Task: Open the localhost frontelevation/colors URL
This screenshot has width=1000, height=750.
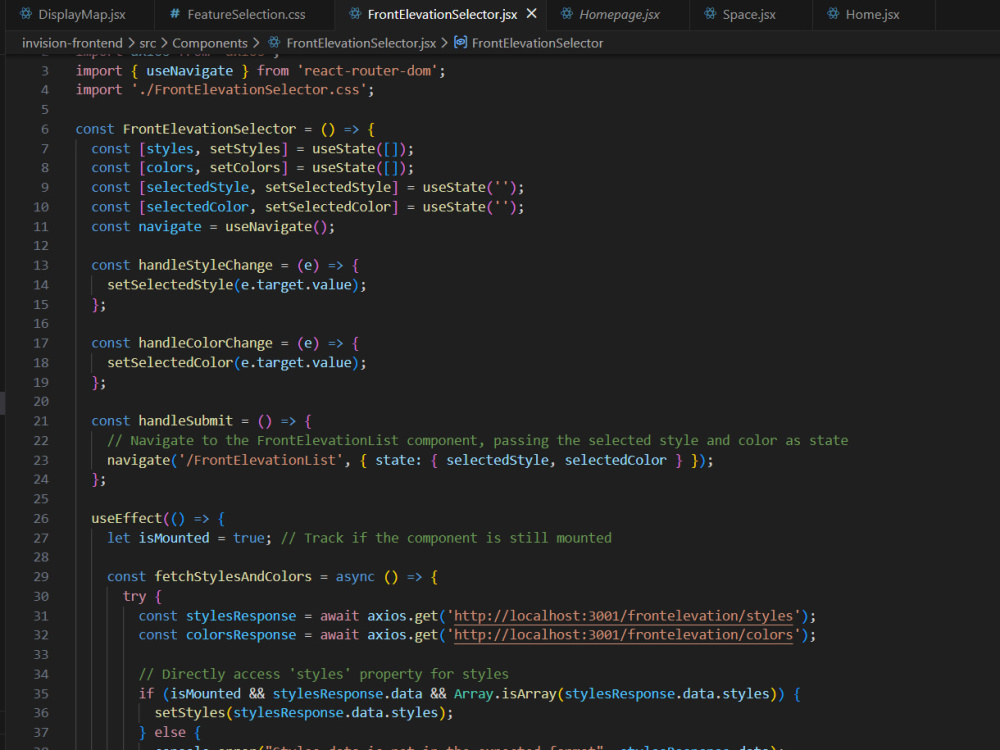Action: coord(623,635)
